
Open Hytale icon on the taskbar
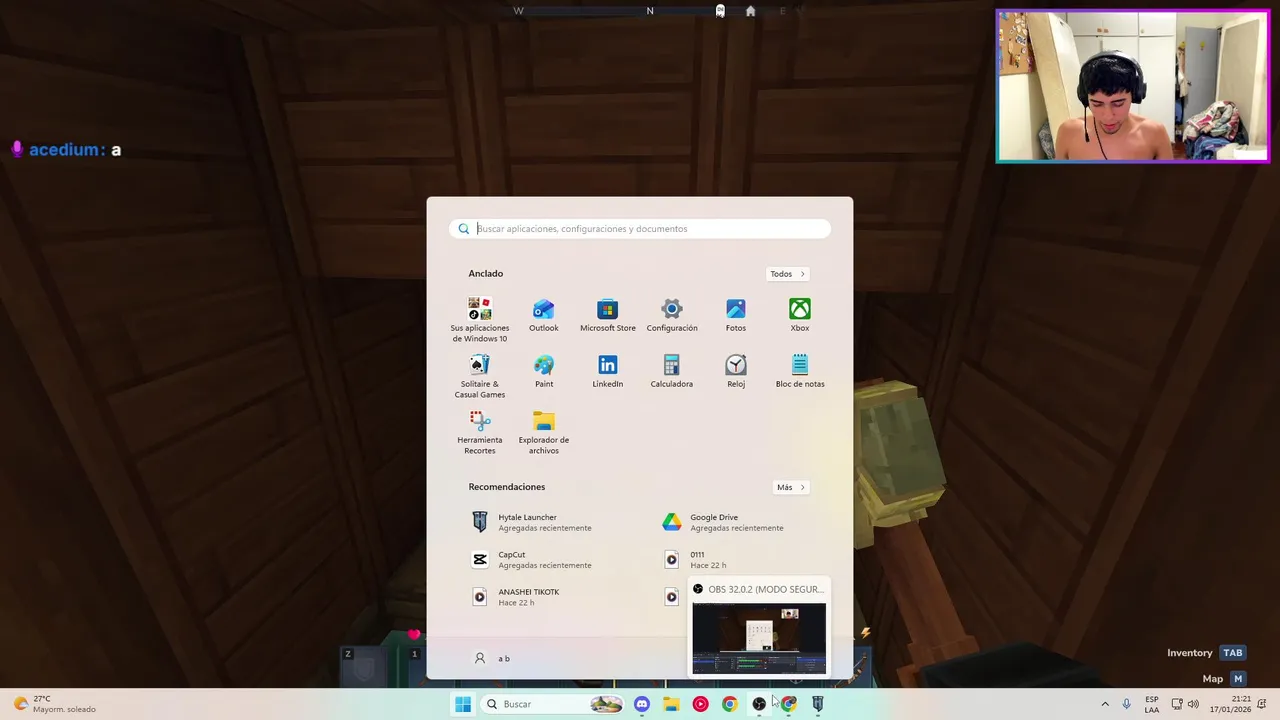pos(817,704)
